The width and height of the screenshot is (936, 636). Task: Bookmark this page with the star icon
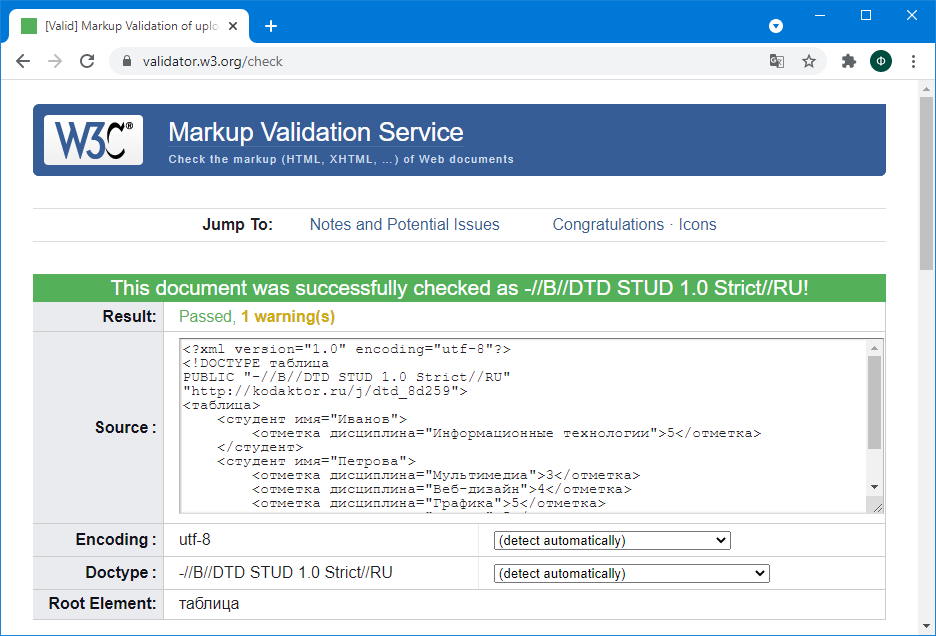(809, 61)
